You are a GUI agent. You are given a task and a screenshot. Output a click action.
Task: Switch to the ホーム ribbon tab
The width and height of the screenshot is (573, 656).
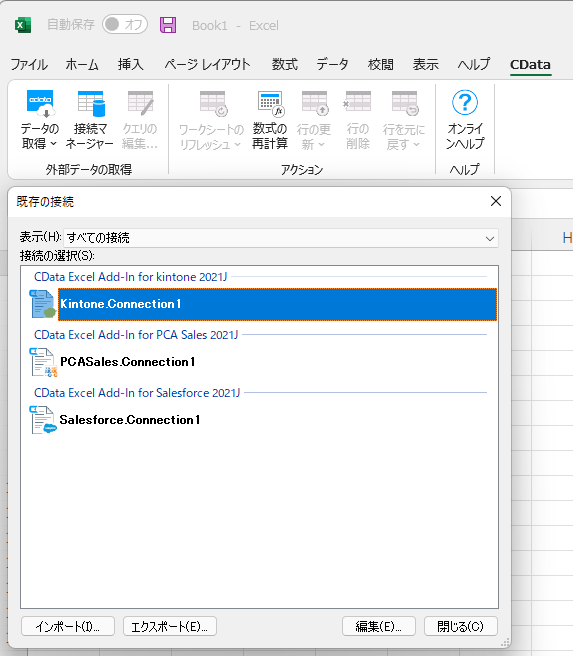pyautogui.click(x=82, y=64)
